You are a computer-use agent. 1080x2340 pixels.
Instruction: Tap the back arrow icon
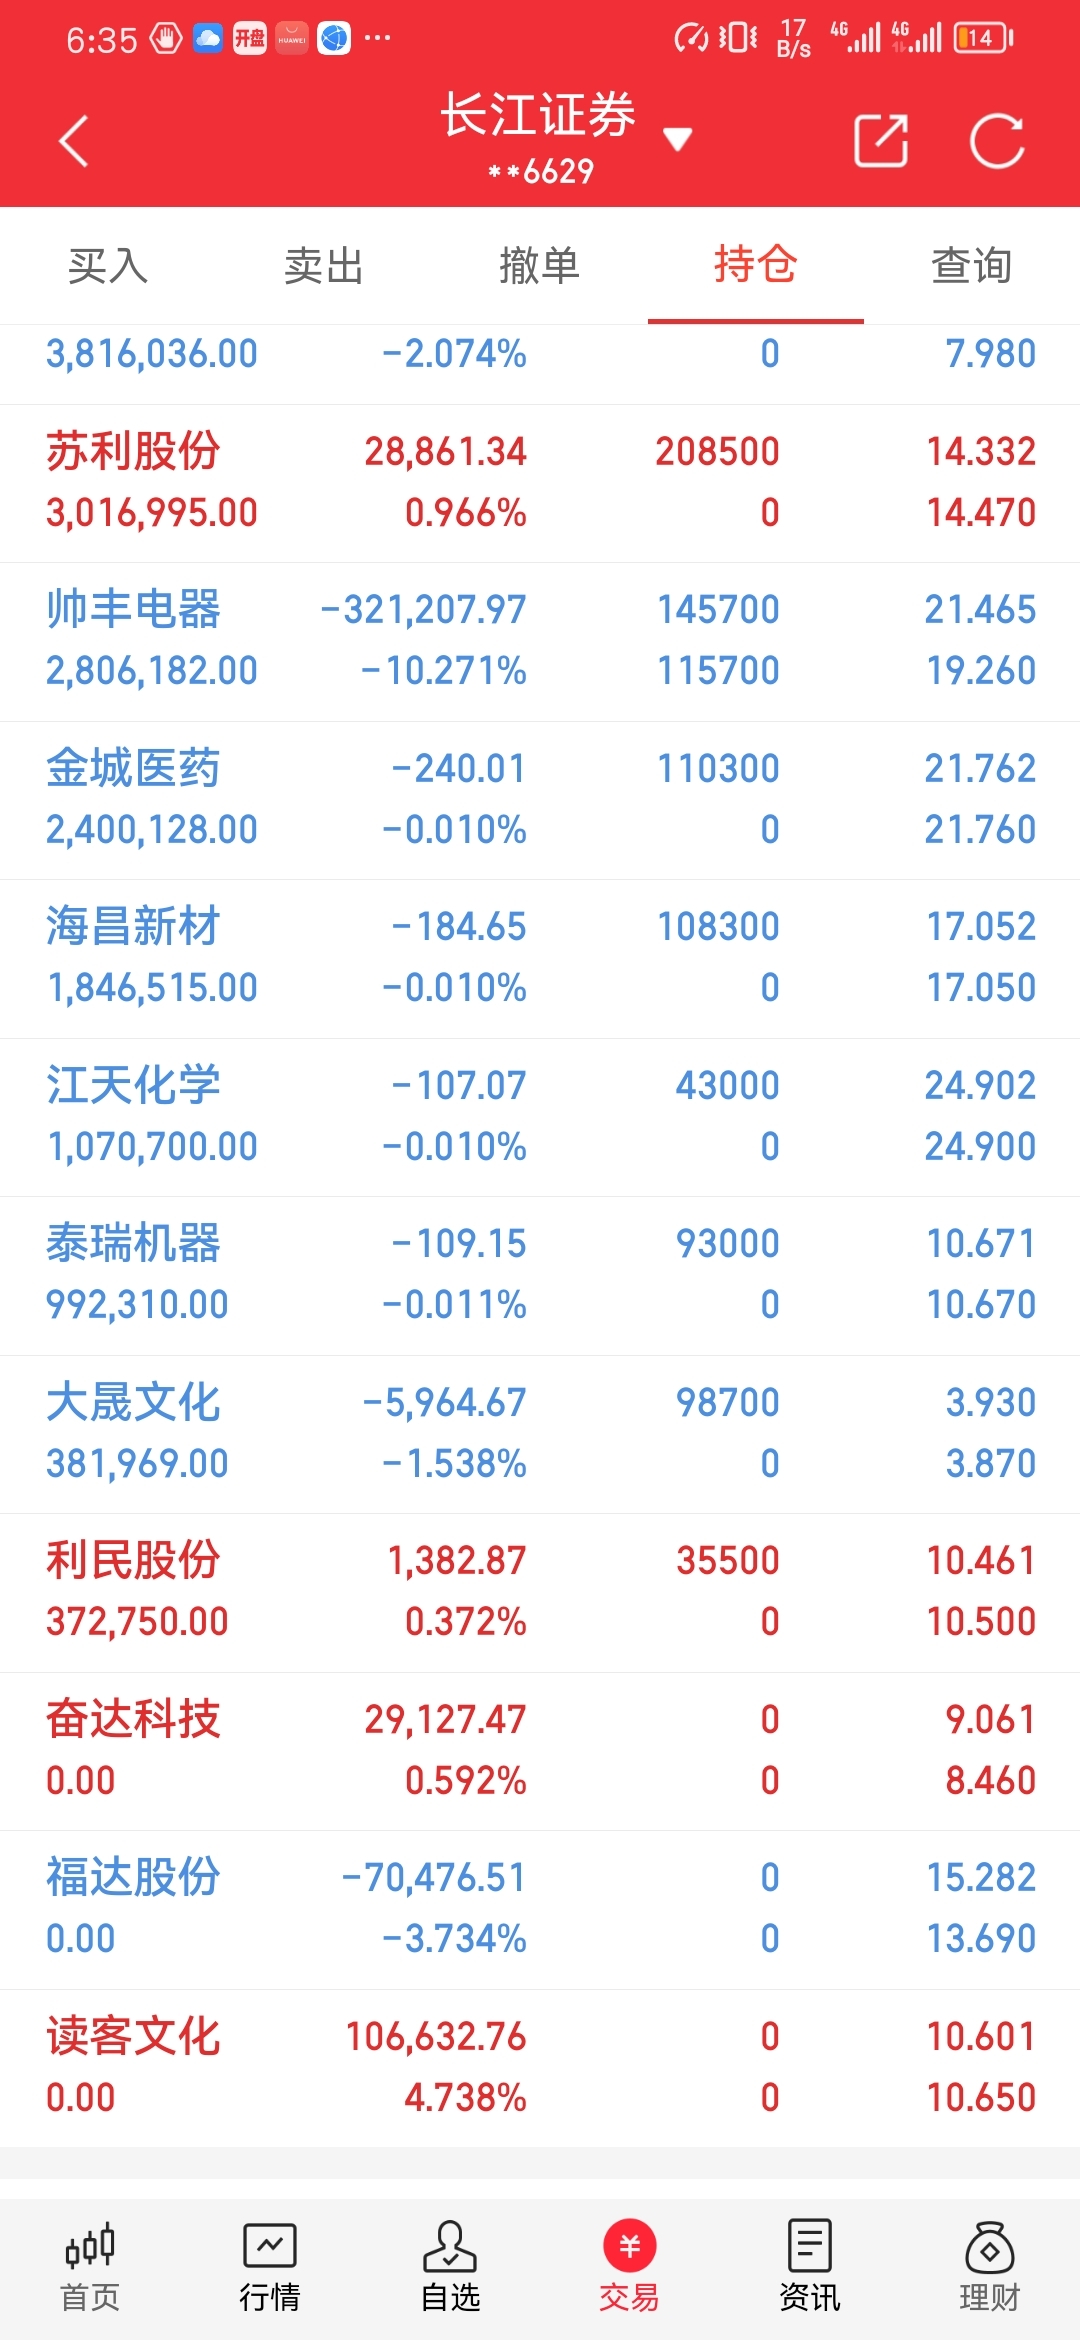pyautogui.click(x=74, y=141)
